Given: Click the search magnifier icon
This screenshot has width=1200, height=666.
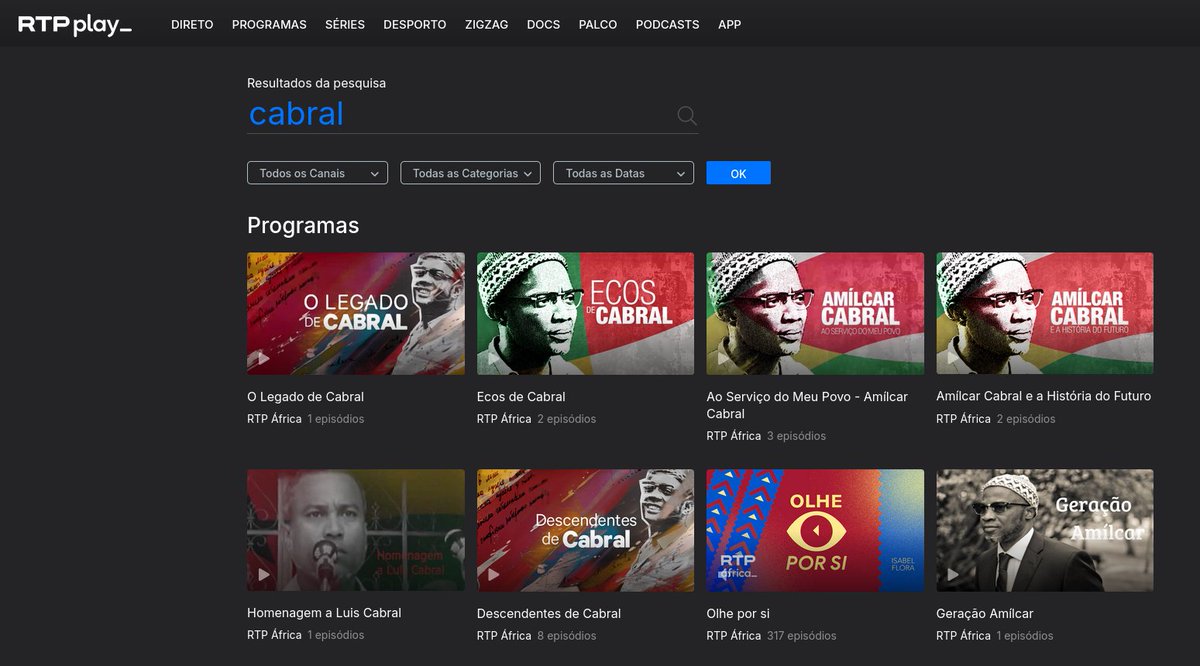Looking at the screenshot, I should click(x=687, y=116).
